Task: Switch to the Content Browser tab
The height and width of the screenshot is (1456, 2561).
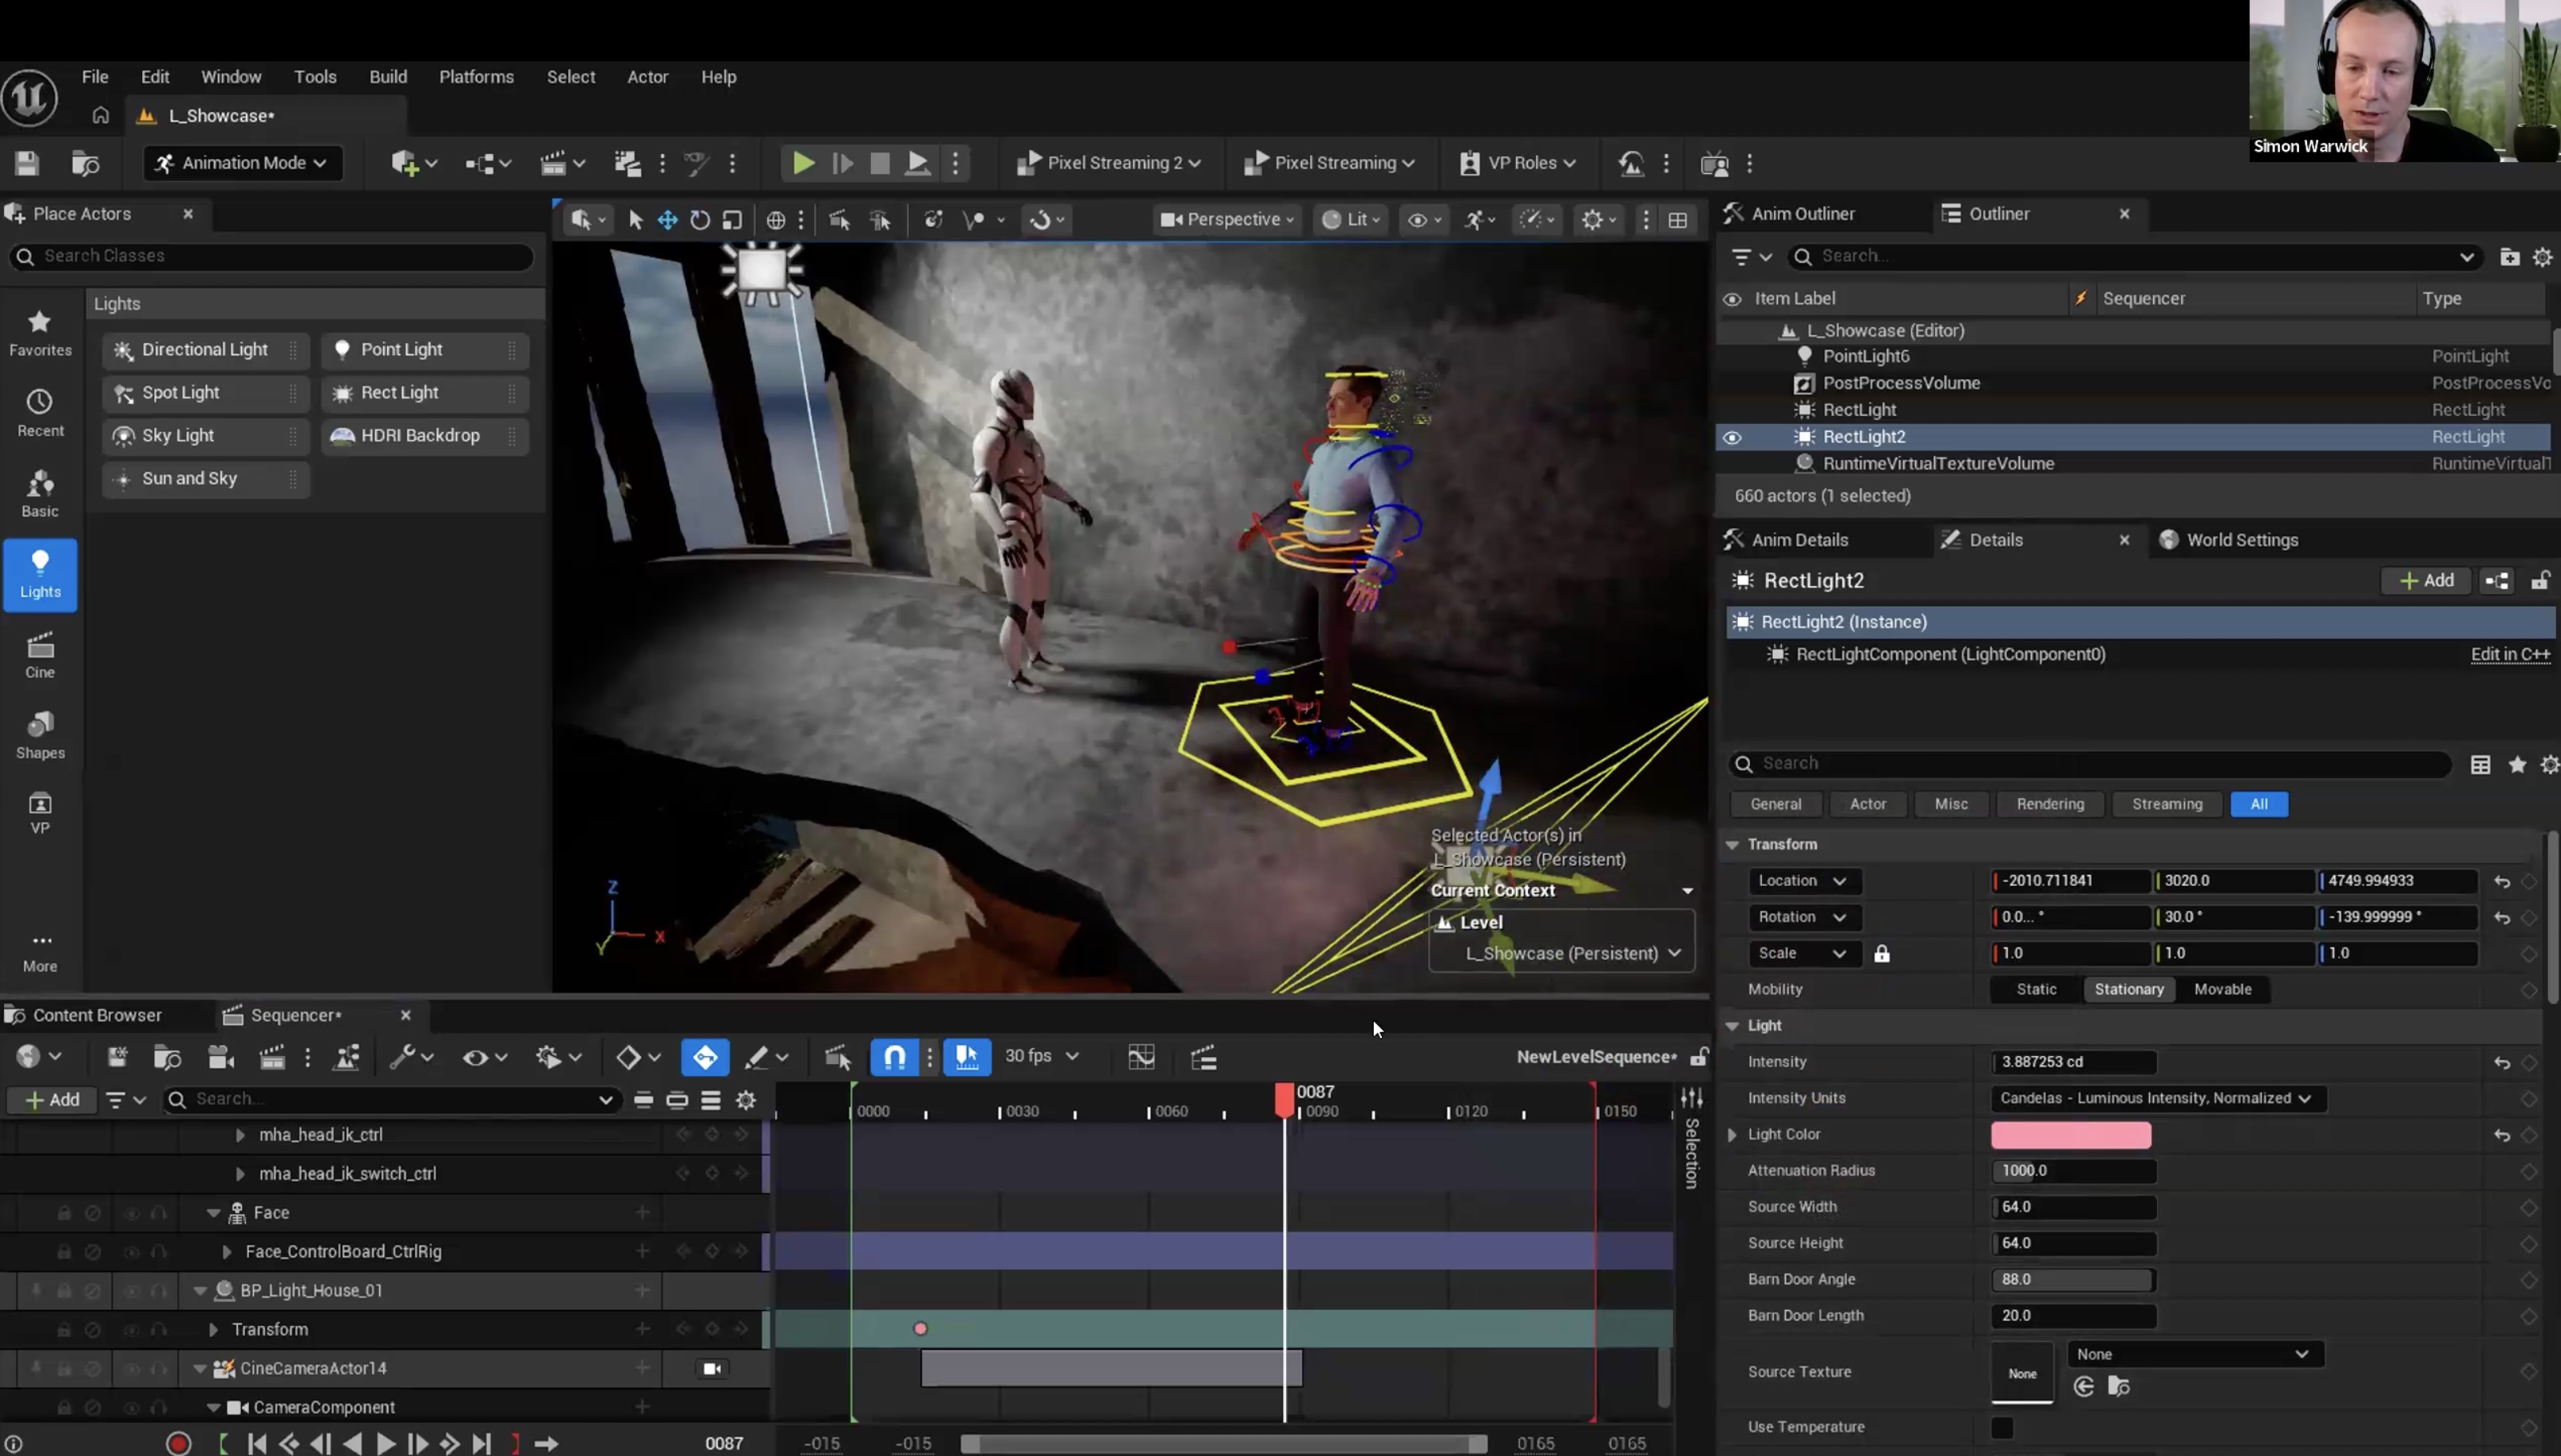Action: pos(97,1015)
